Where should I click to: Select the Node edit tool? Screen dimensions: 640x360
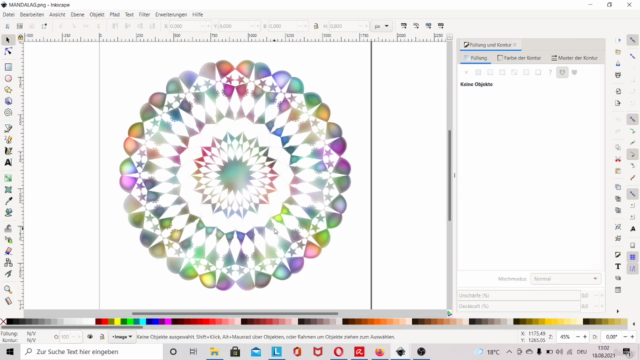[8, 51]
